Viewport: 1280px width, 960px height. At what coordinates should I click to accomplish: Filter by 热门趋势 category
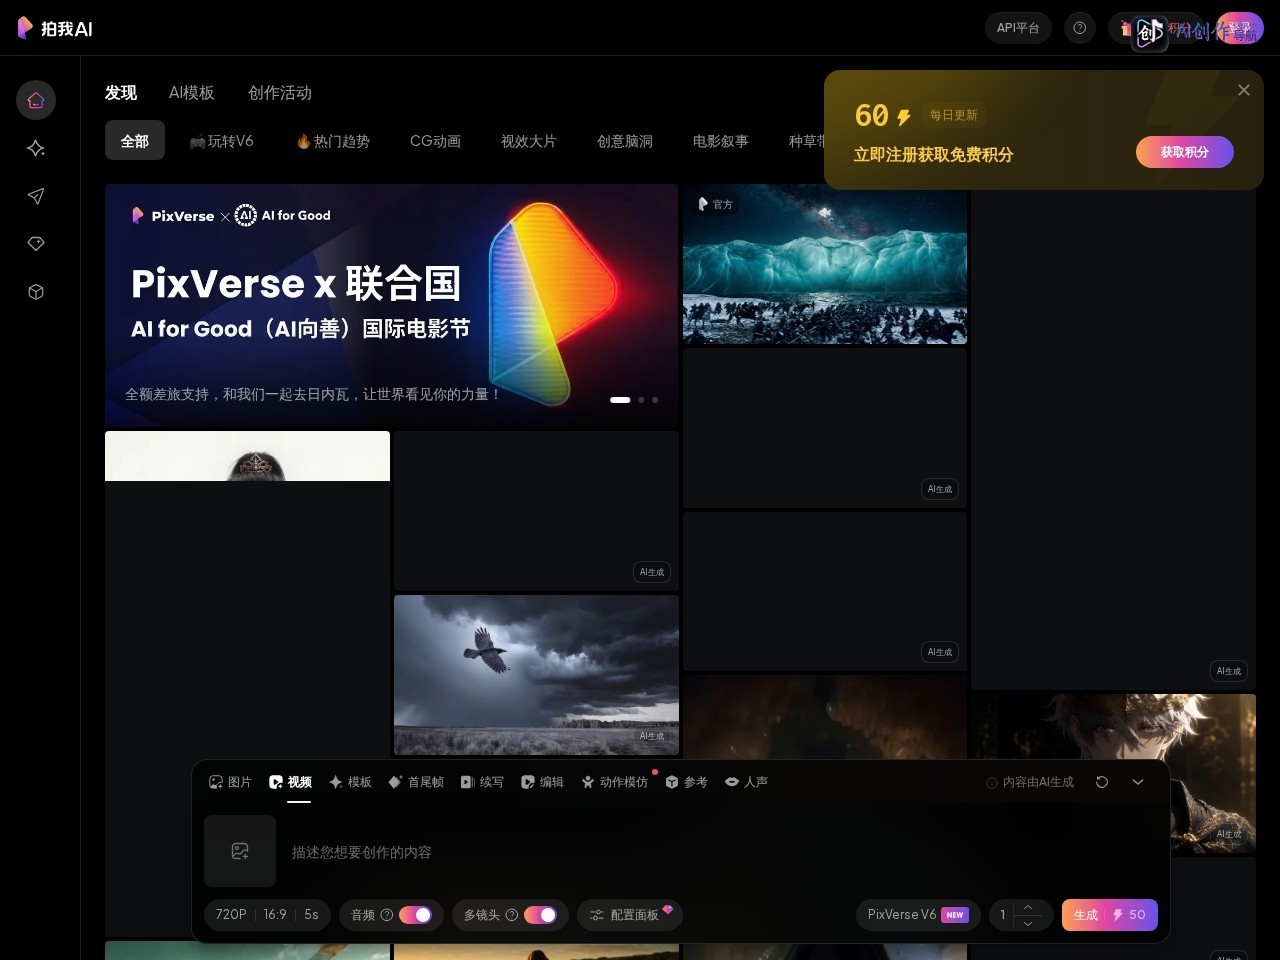click(333, 141)
